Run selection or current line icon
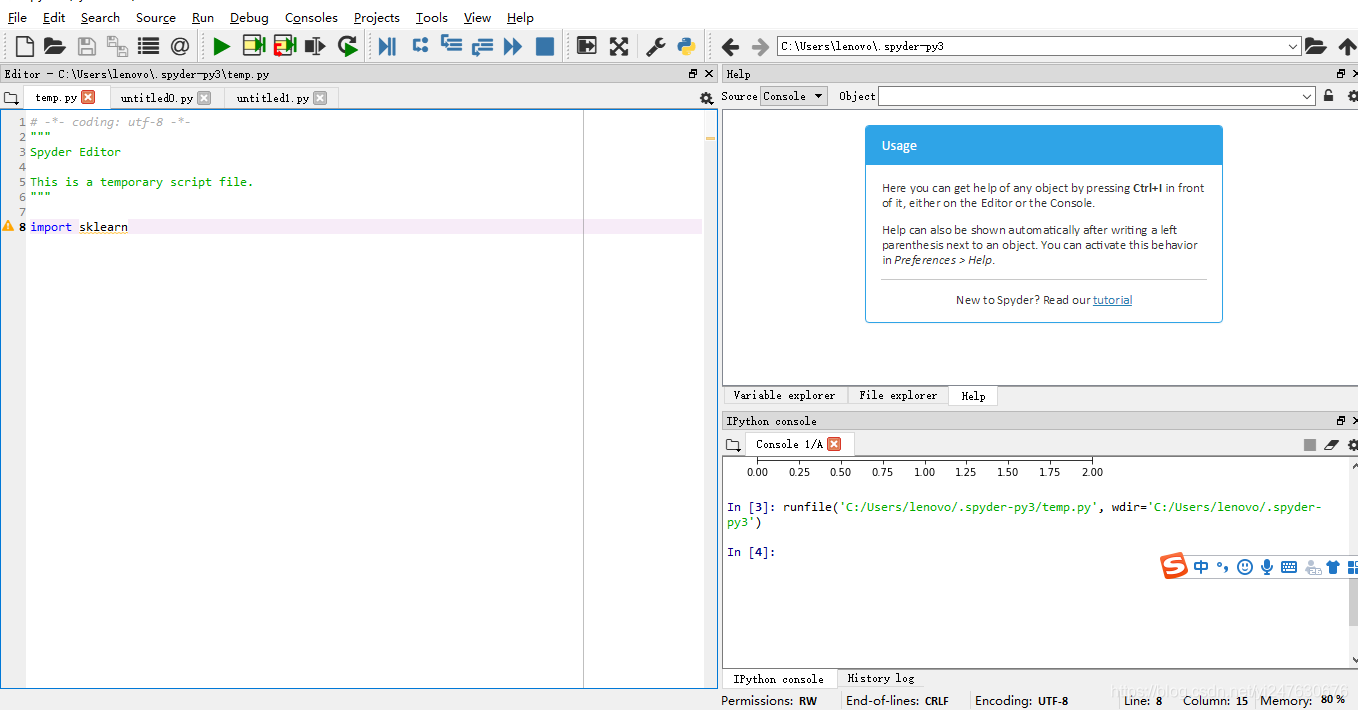The height and width of the screenshot is (710, 1358). click(315, 46)
